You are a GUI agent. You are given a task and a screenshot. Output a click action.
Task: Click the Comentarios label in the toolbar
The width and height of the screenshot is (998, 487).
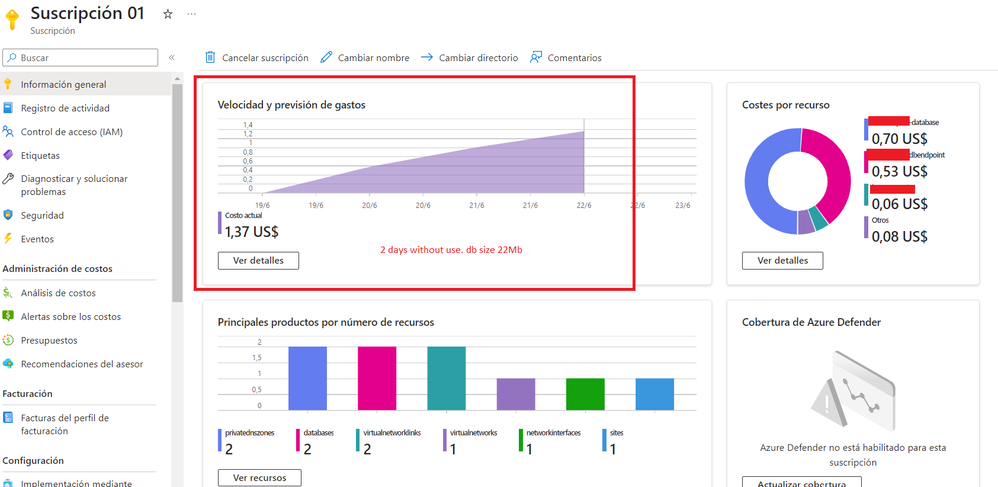[x=575, y=58]
